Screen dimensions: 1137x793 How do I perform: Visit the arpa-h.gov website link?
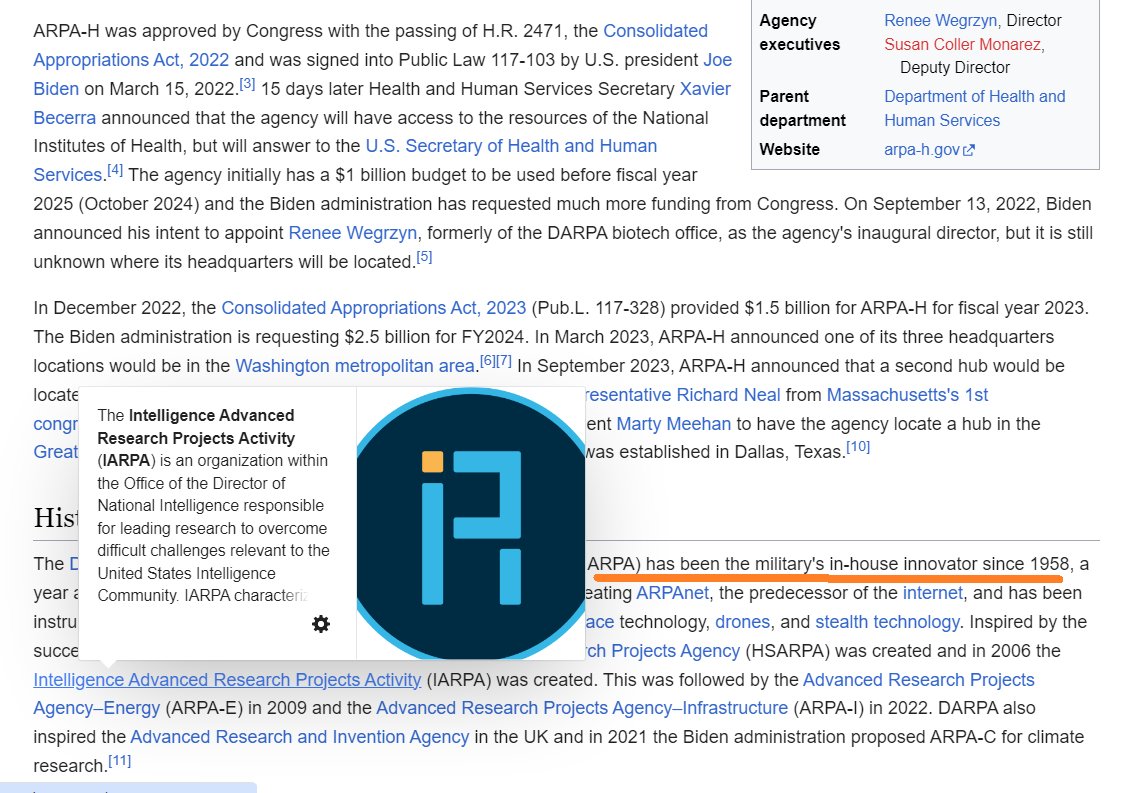[x=922, y=150]
